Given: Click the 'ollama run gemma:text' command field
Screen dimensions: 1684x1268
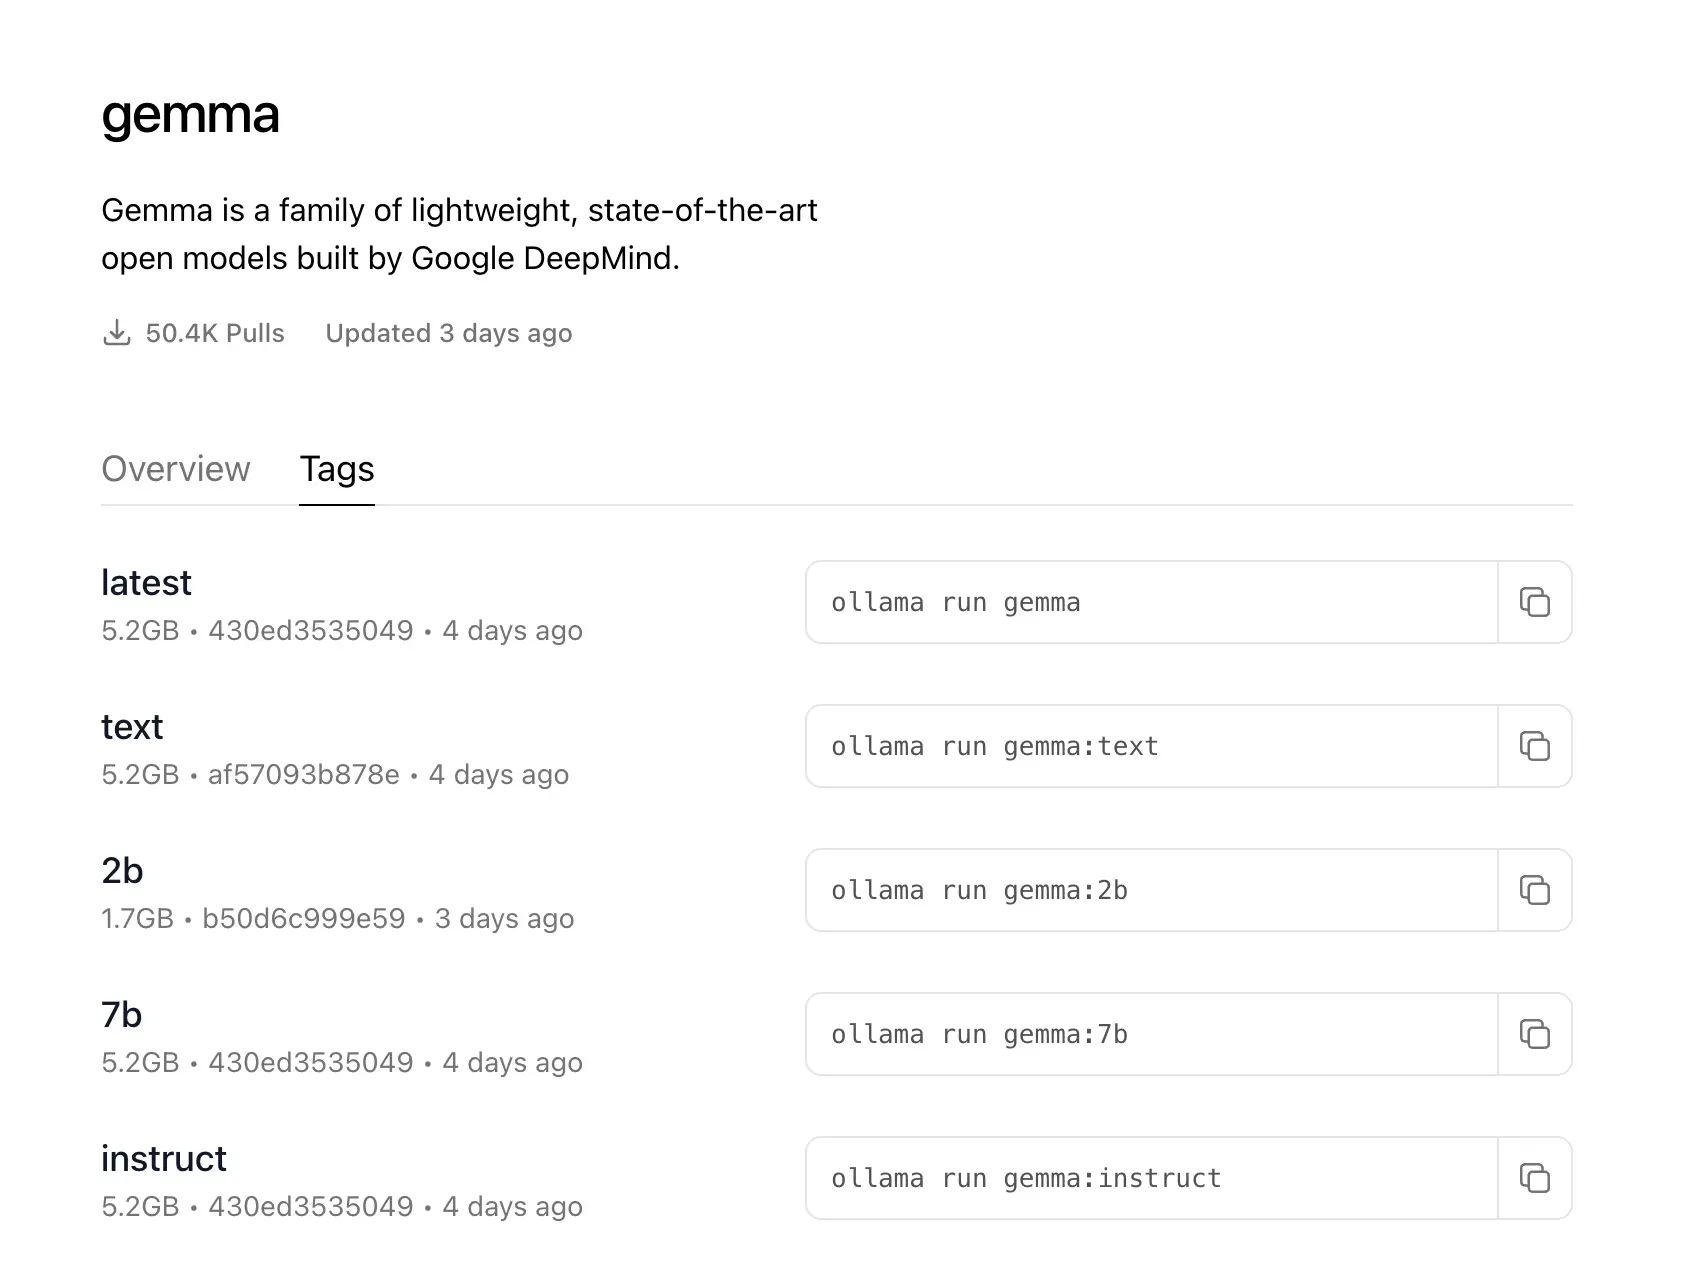Looking at the screenshot, I should [1150, 746].
